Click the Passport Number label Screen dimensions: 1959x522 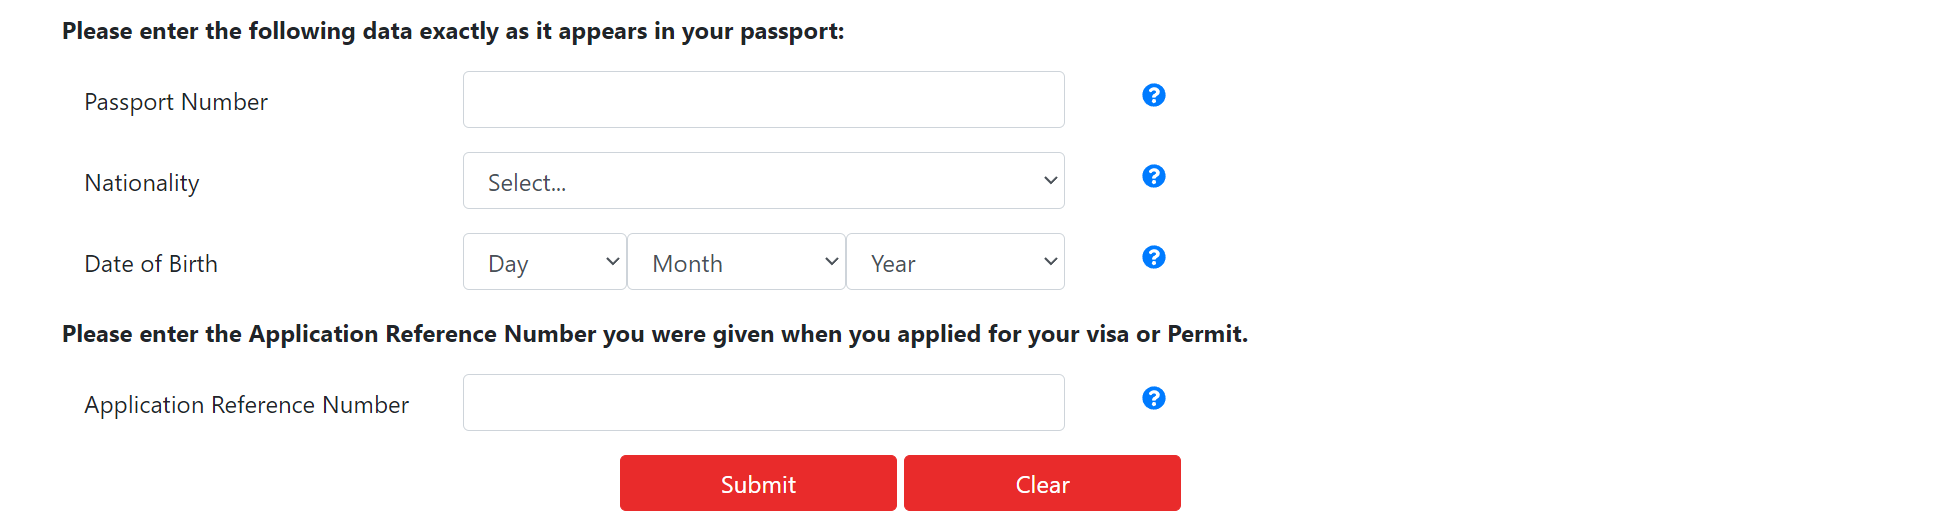pos(176,102)
